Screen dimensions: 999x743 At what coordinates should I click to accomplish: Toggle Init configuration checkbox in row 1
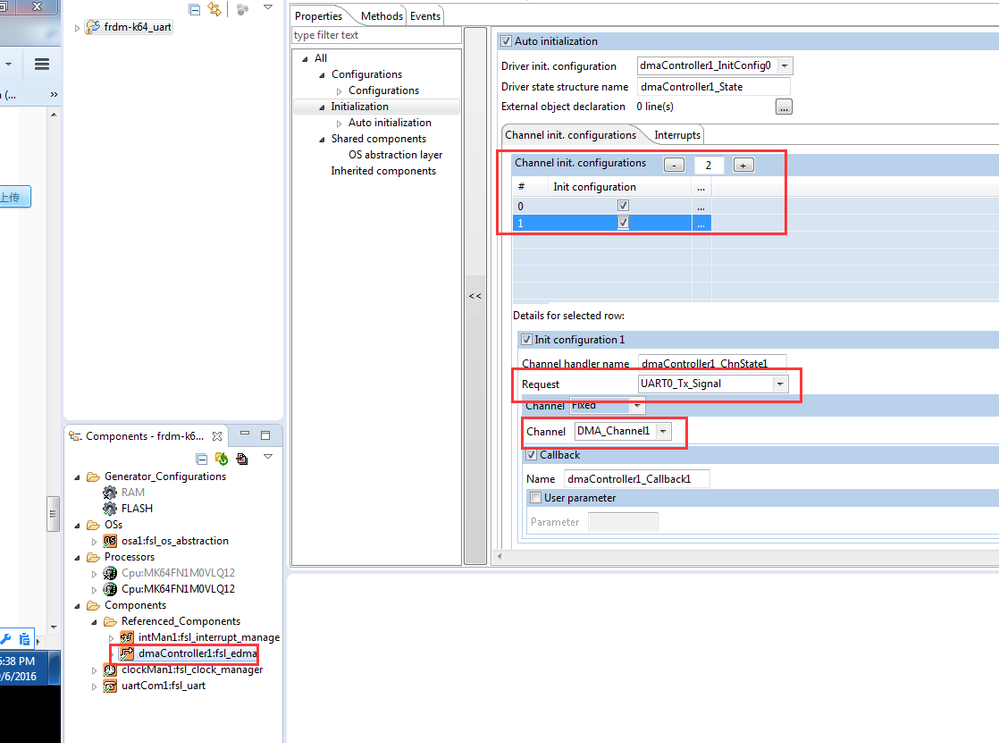[x=623, y=222]
